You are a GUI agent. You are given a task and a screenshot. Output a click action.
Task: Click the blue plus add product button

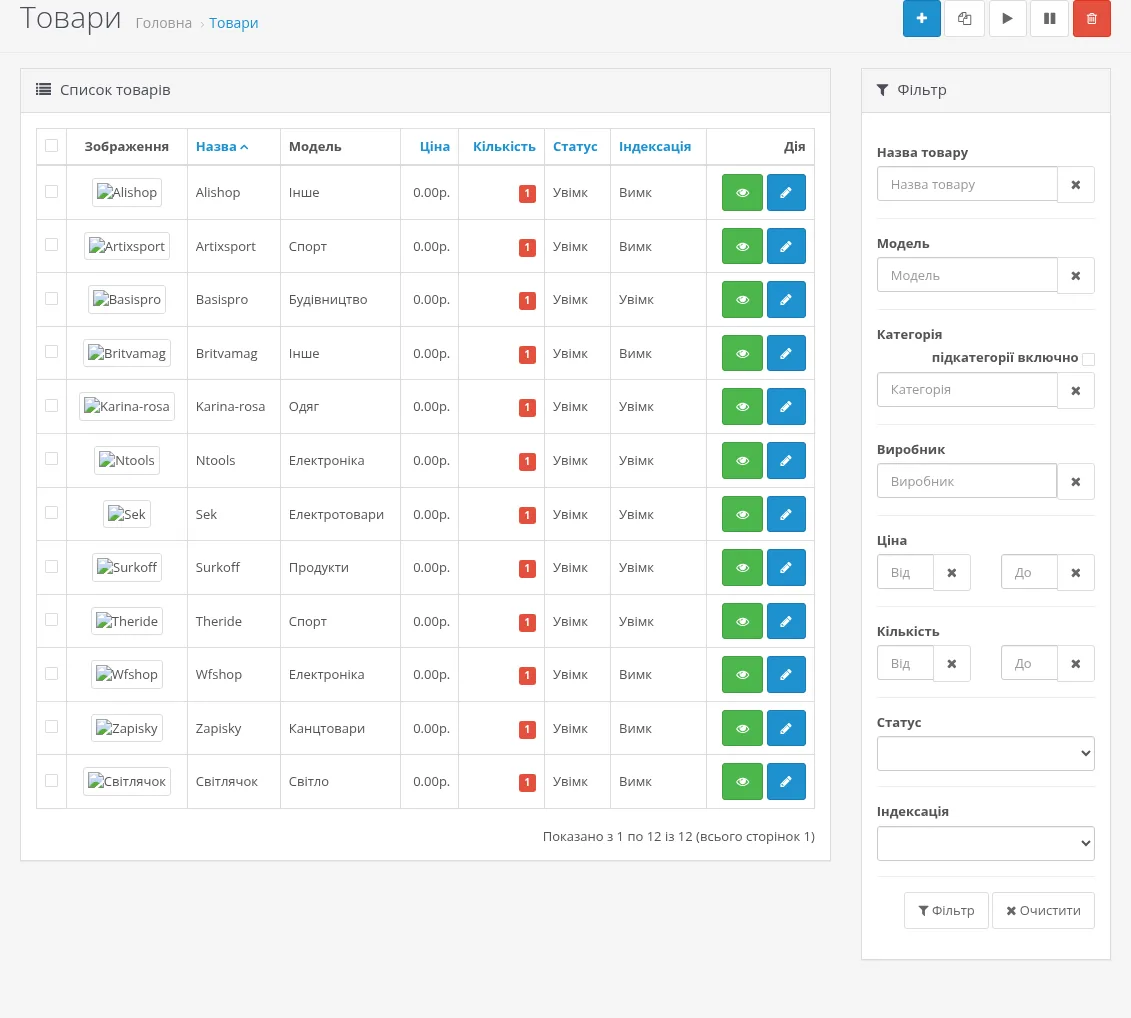coord(921,18)
